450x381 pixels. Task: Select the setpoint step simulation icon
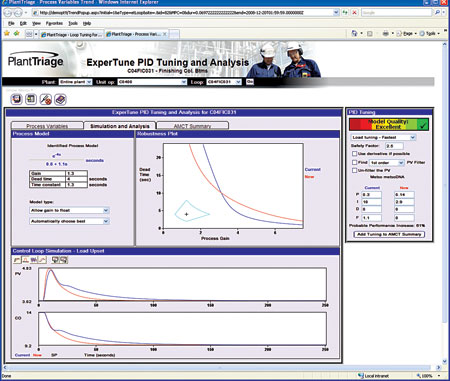point(17,260)
